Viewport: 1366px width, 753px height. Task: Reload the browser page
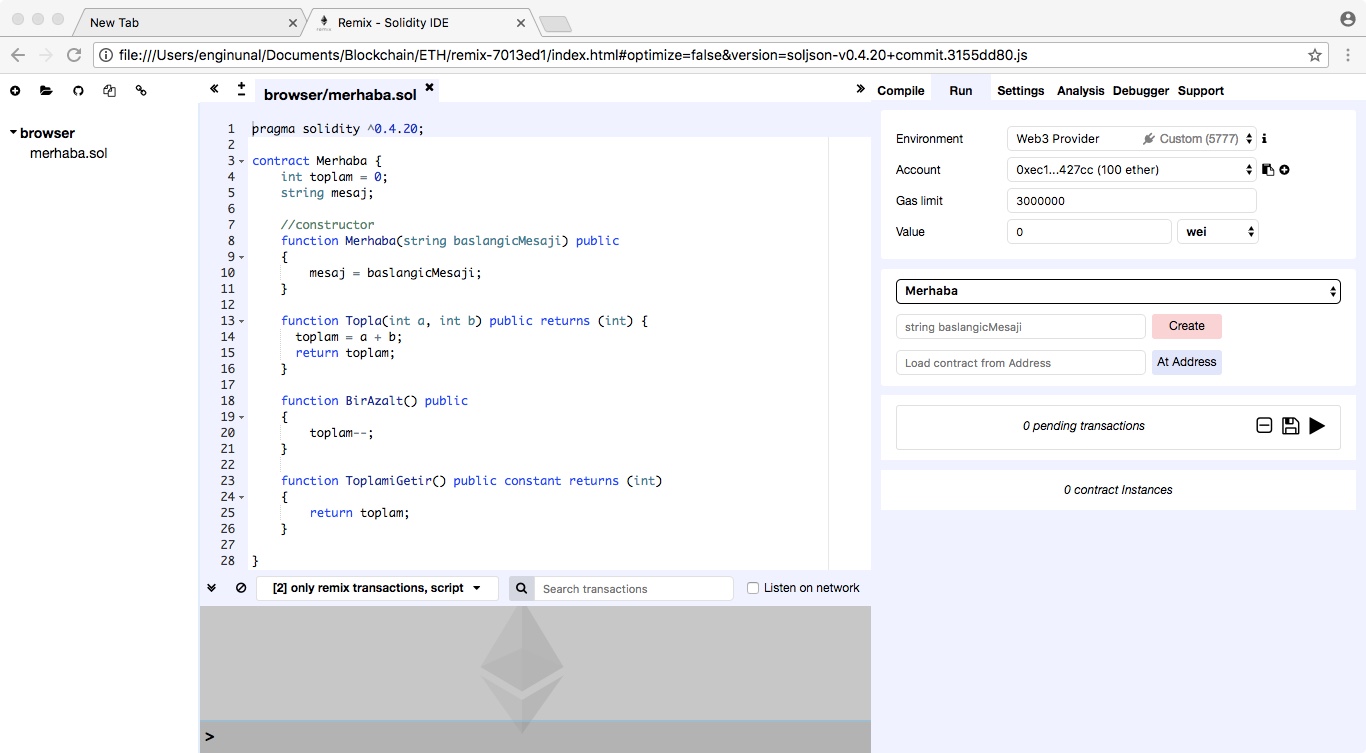pos(74,55)
